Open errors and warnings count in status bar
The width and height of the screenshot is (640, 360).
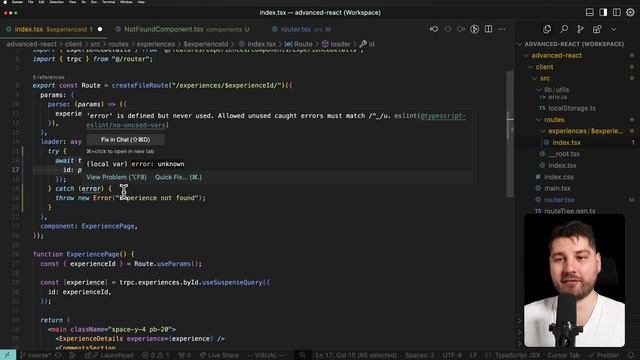pyautogui.click(x=156, y=355)
